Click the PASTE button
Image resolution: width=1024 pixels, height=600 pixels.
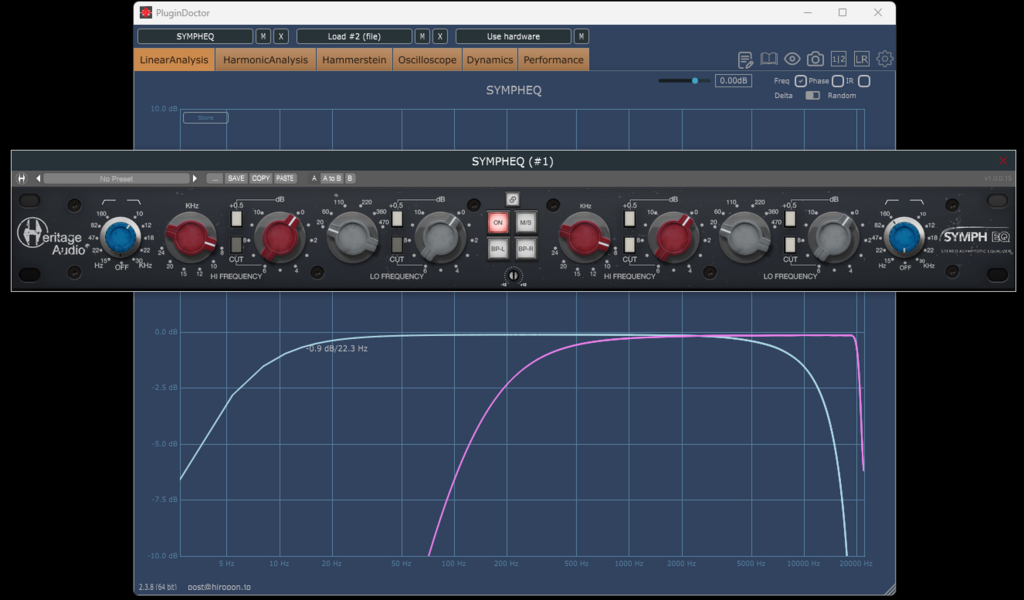click(x=285, y=178)
